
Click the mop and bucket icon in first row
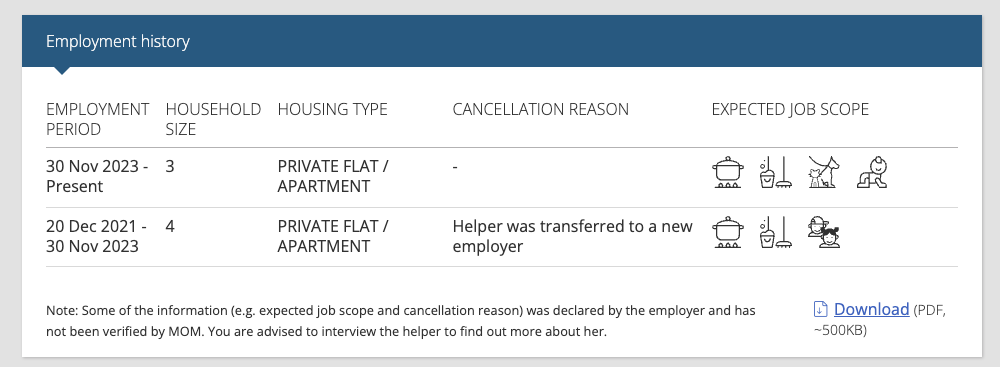pyautogui.click(x=776, y=172)
